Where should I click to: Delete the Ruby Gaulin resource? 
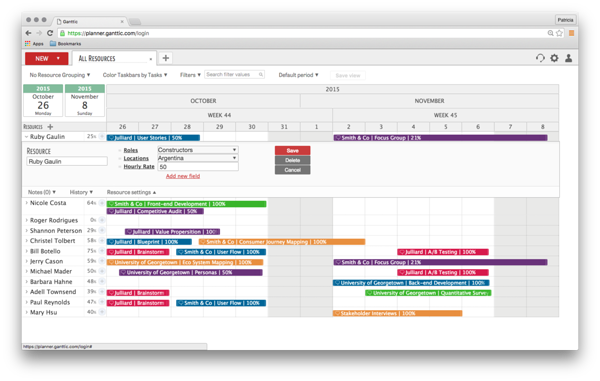tap(292, 160)
